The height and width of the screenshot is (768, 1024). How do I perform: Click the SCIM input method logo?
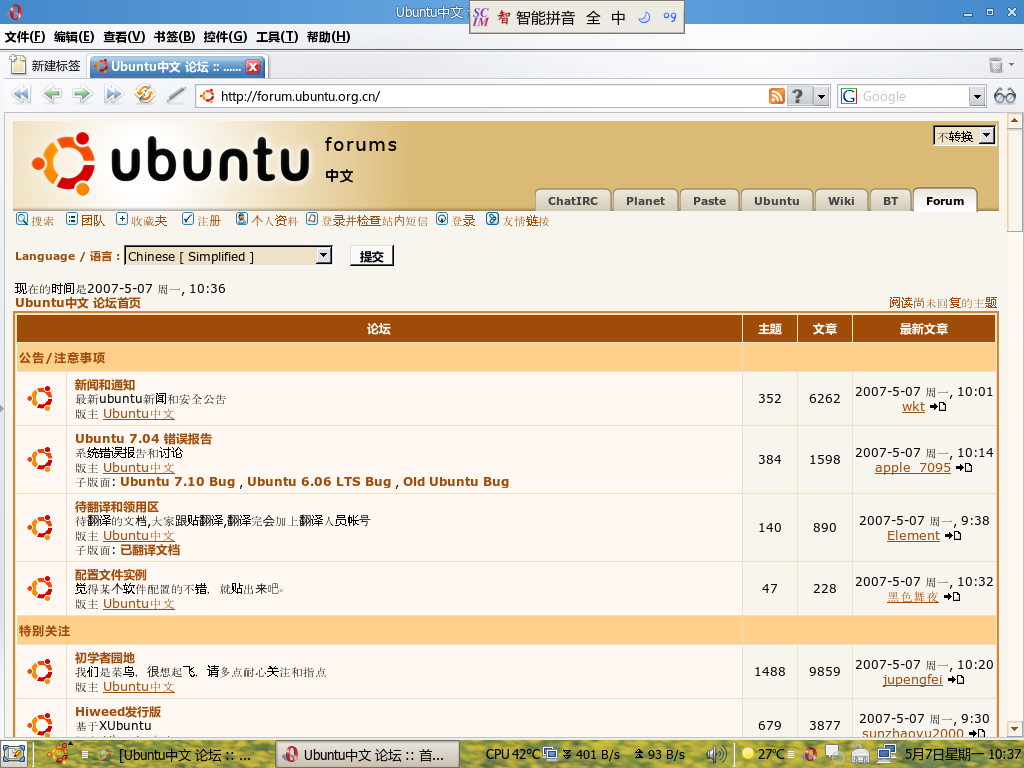[481, 18]
